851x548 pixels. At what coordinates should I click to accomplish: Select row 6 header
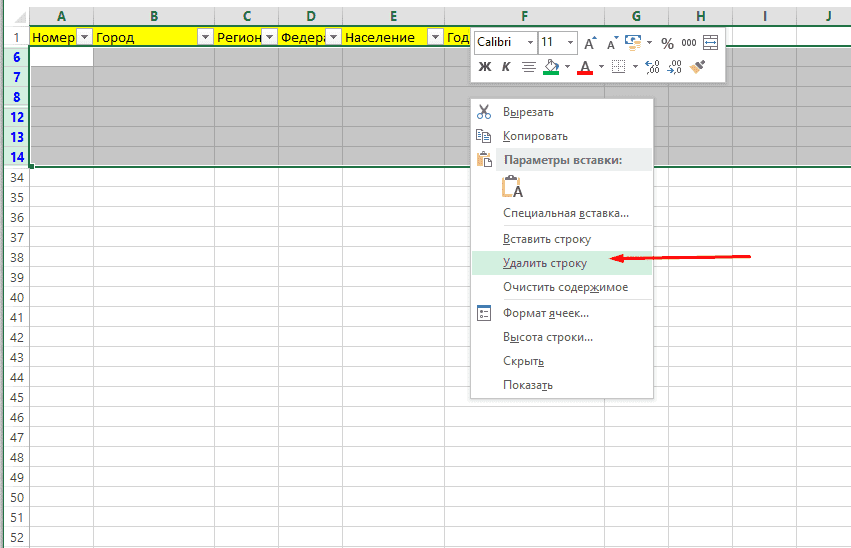point(17,57)
